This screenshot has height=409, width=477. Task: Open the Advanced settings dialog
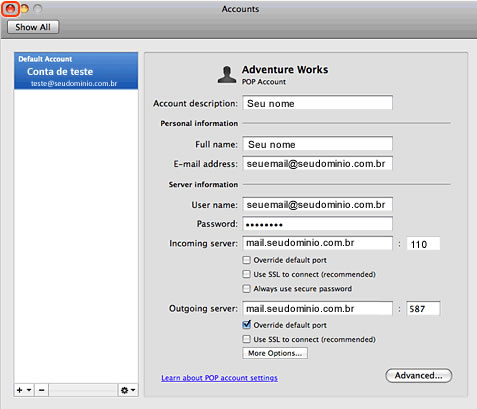click(419, 376)
